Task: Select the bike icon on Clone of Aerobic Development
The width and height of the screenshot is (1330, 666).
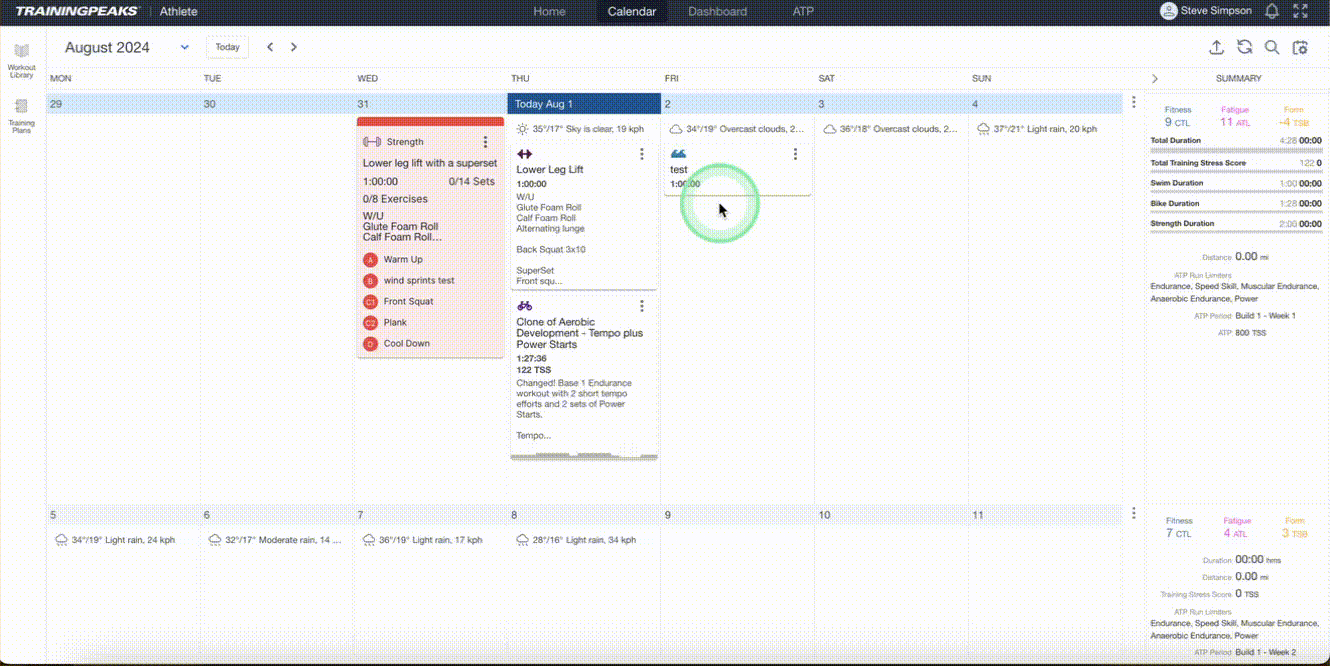Action: [525, 305]
